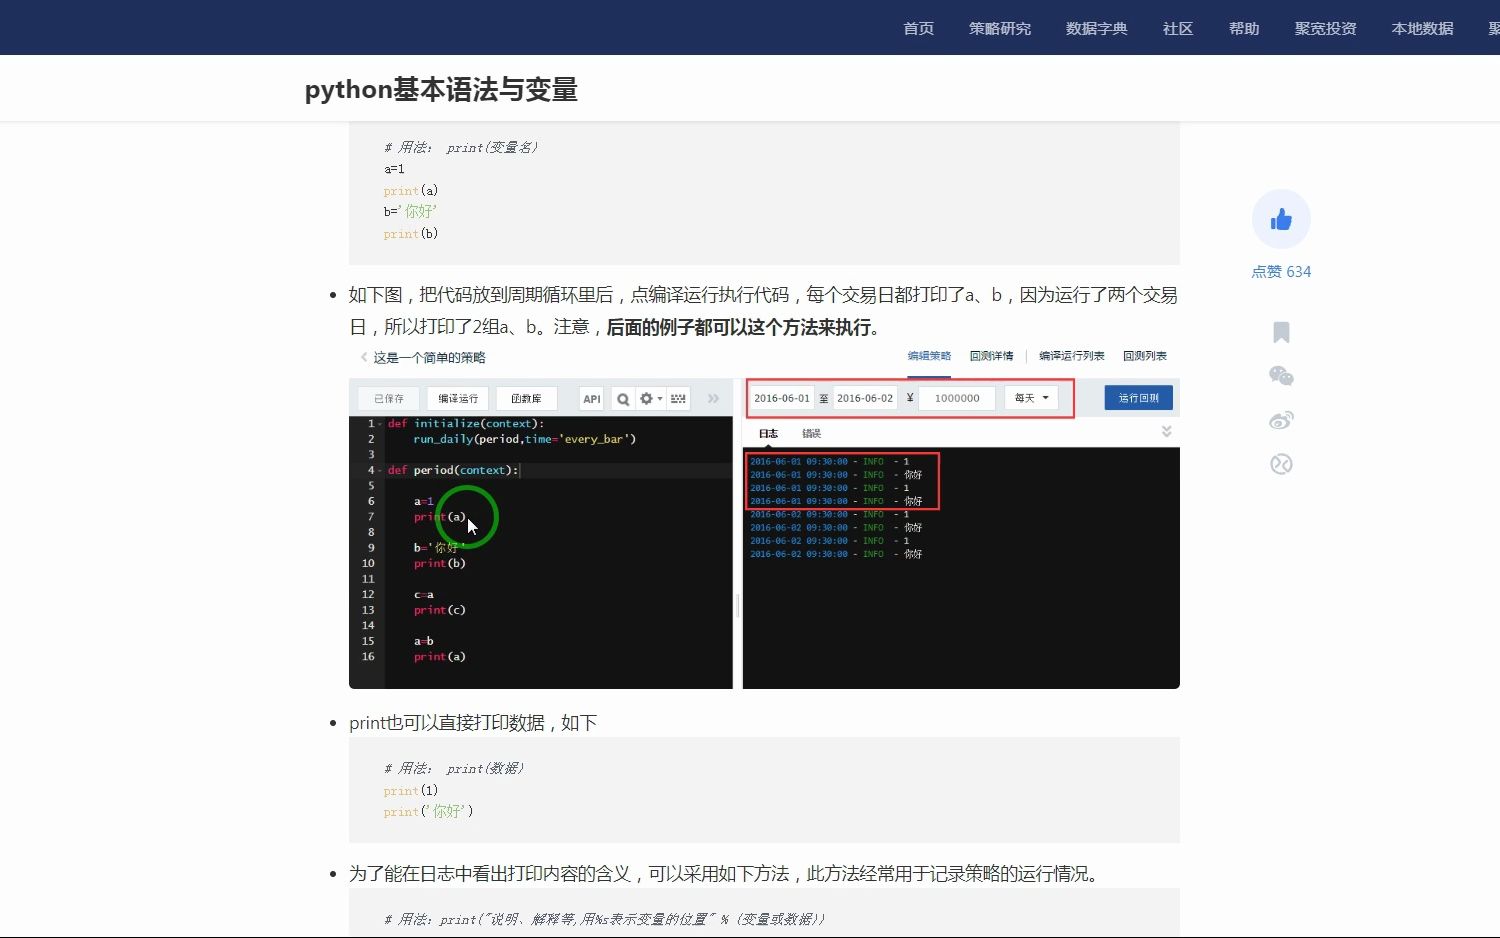Switch to the 编译运行列表 tab
The image size is (1500, 938).
(x=1072, y=356)
